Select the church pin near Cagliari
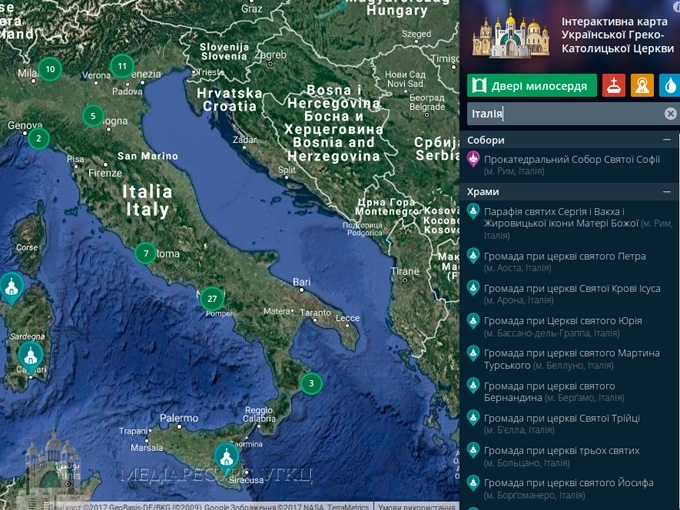 click(30, 357)
